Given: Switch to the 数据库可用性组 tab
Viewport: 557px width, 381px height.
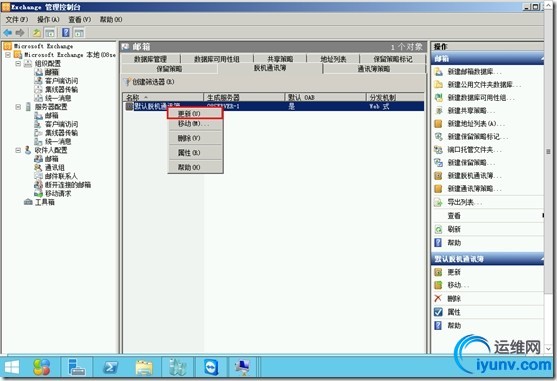Looking at the screenshot, I should click(x=217, y=59).
